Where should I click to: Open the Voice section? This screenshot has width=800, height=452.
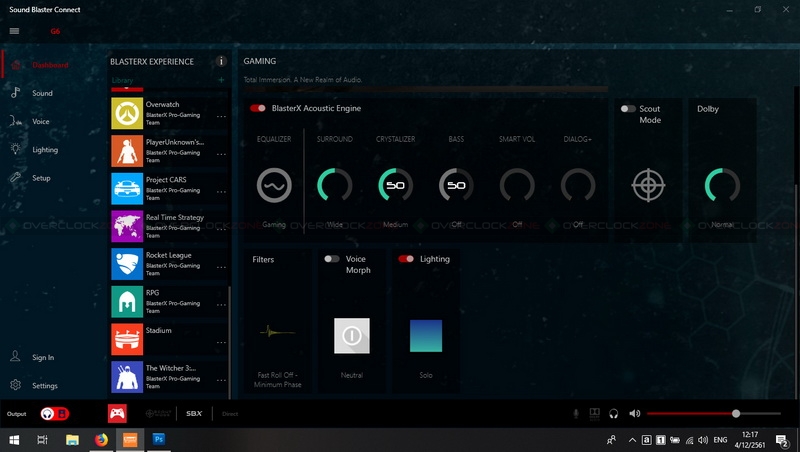click(41, 121)
